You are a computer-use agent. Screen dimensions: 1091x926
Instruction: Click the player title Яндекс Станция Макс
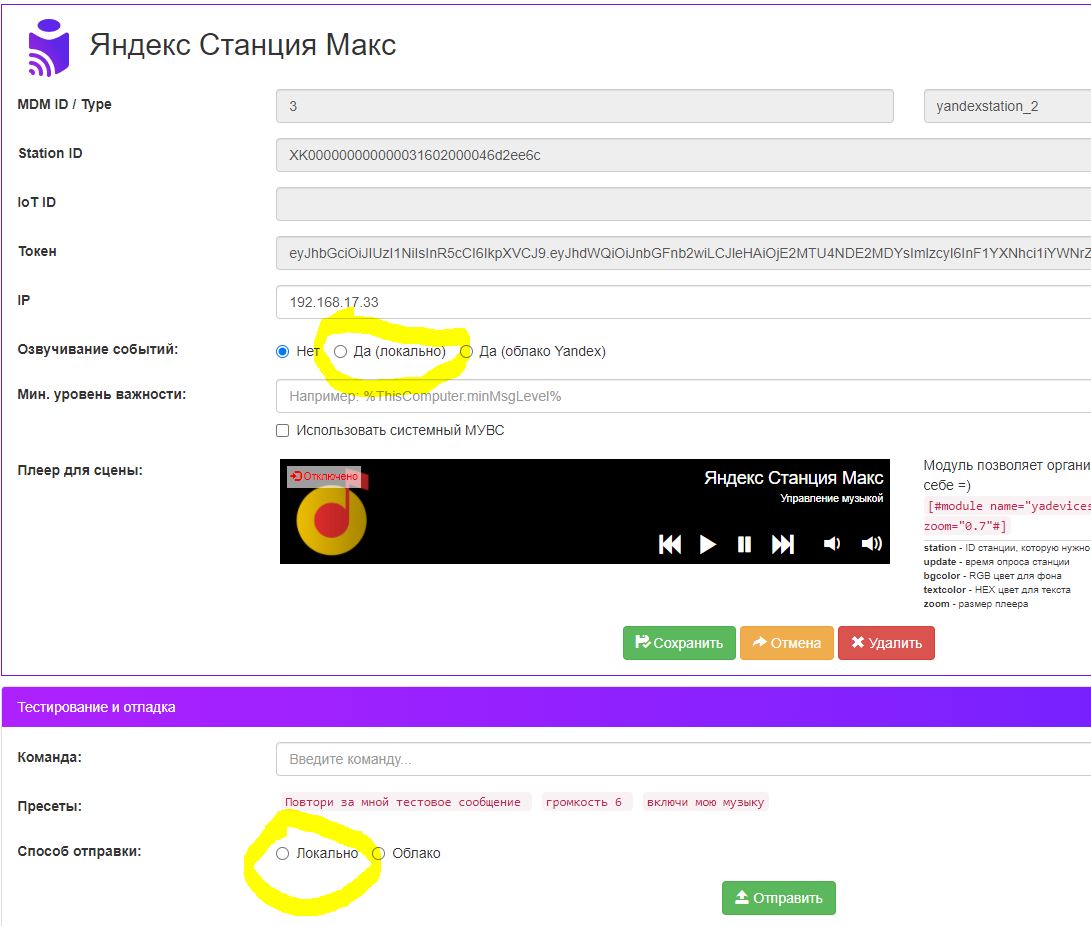tap(794, 478)
